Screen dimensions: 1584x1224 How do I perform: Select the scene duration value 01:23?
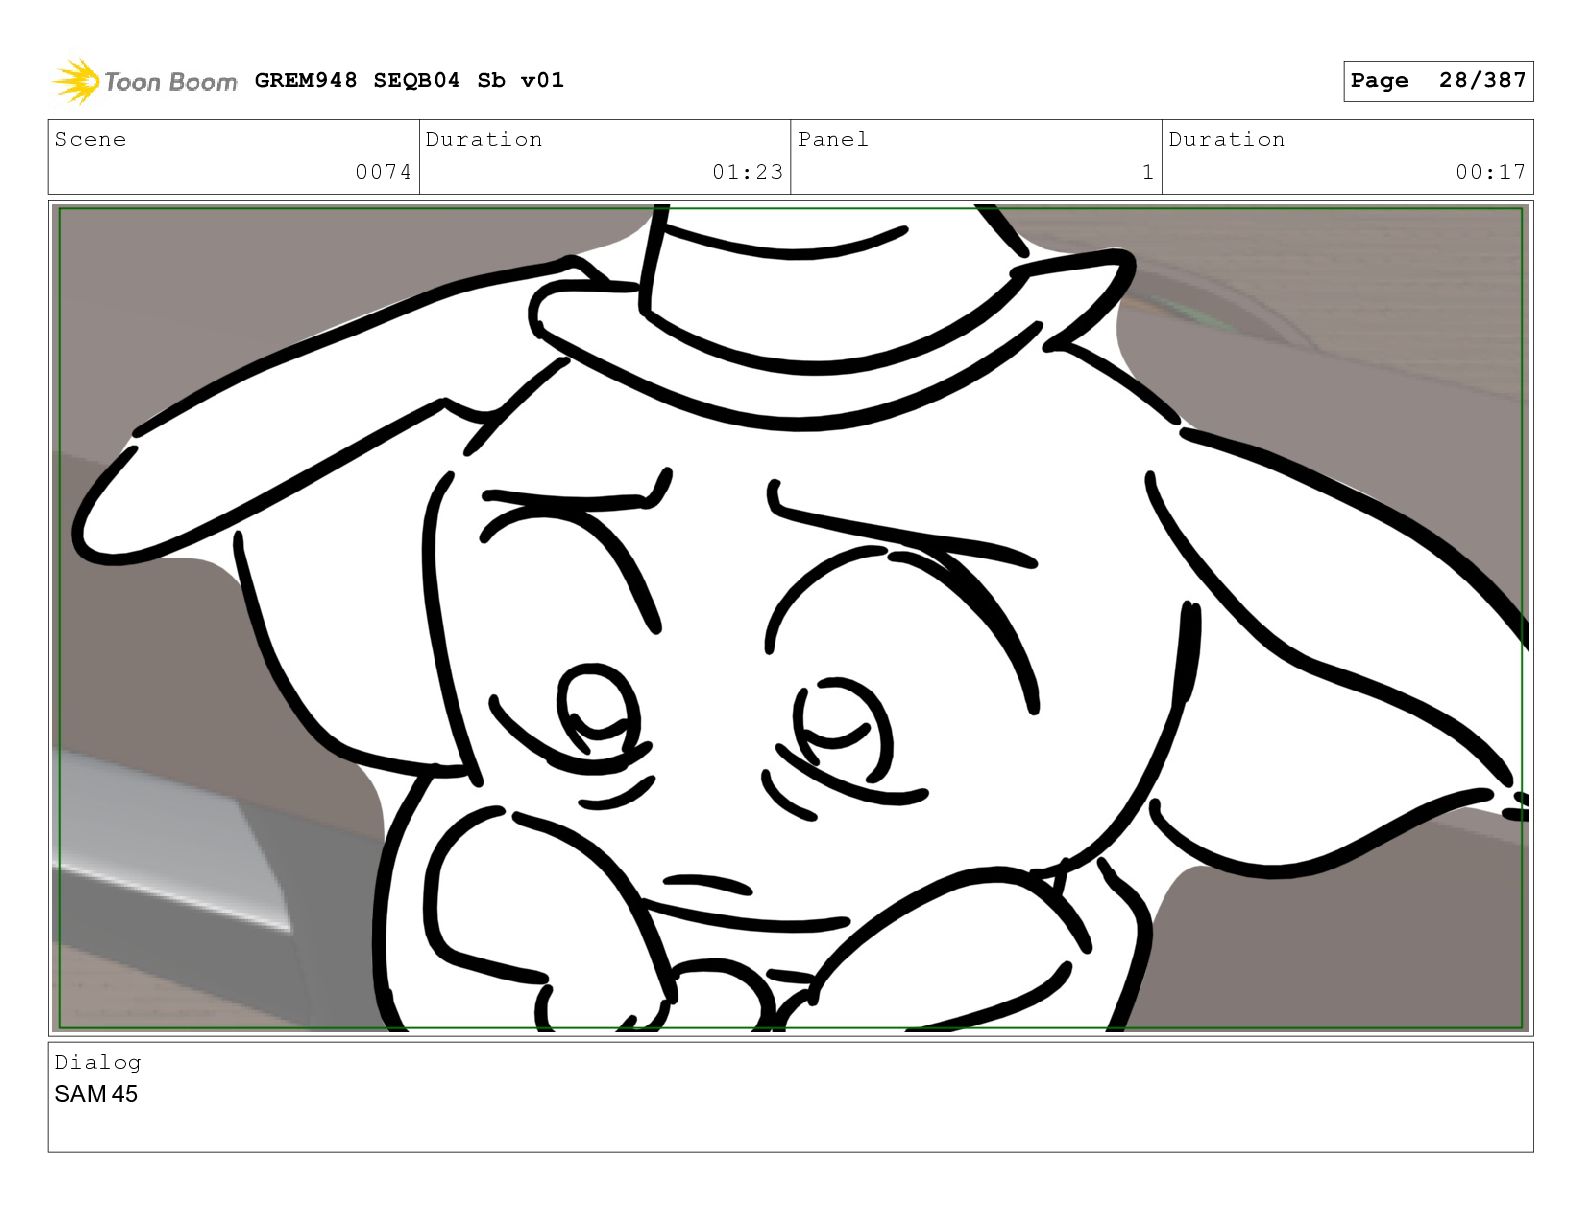[x=747, y=172]
